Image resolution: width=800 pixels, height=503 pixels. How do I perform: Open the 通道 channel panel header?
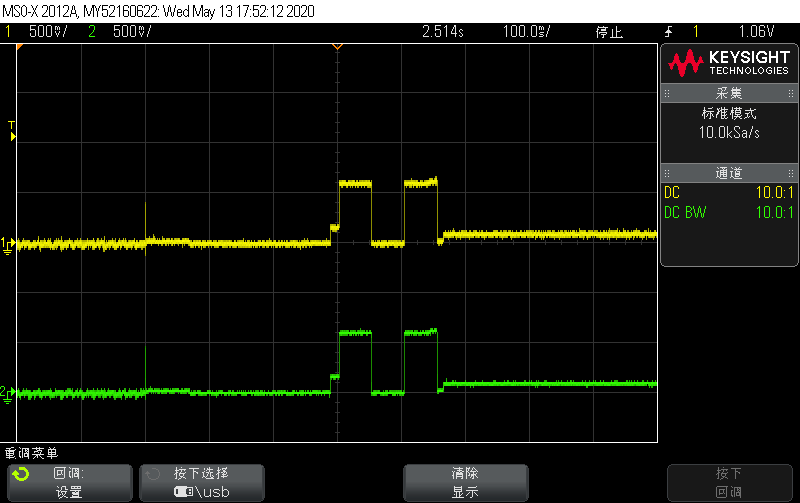(729, 173)
